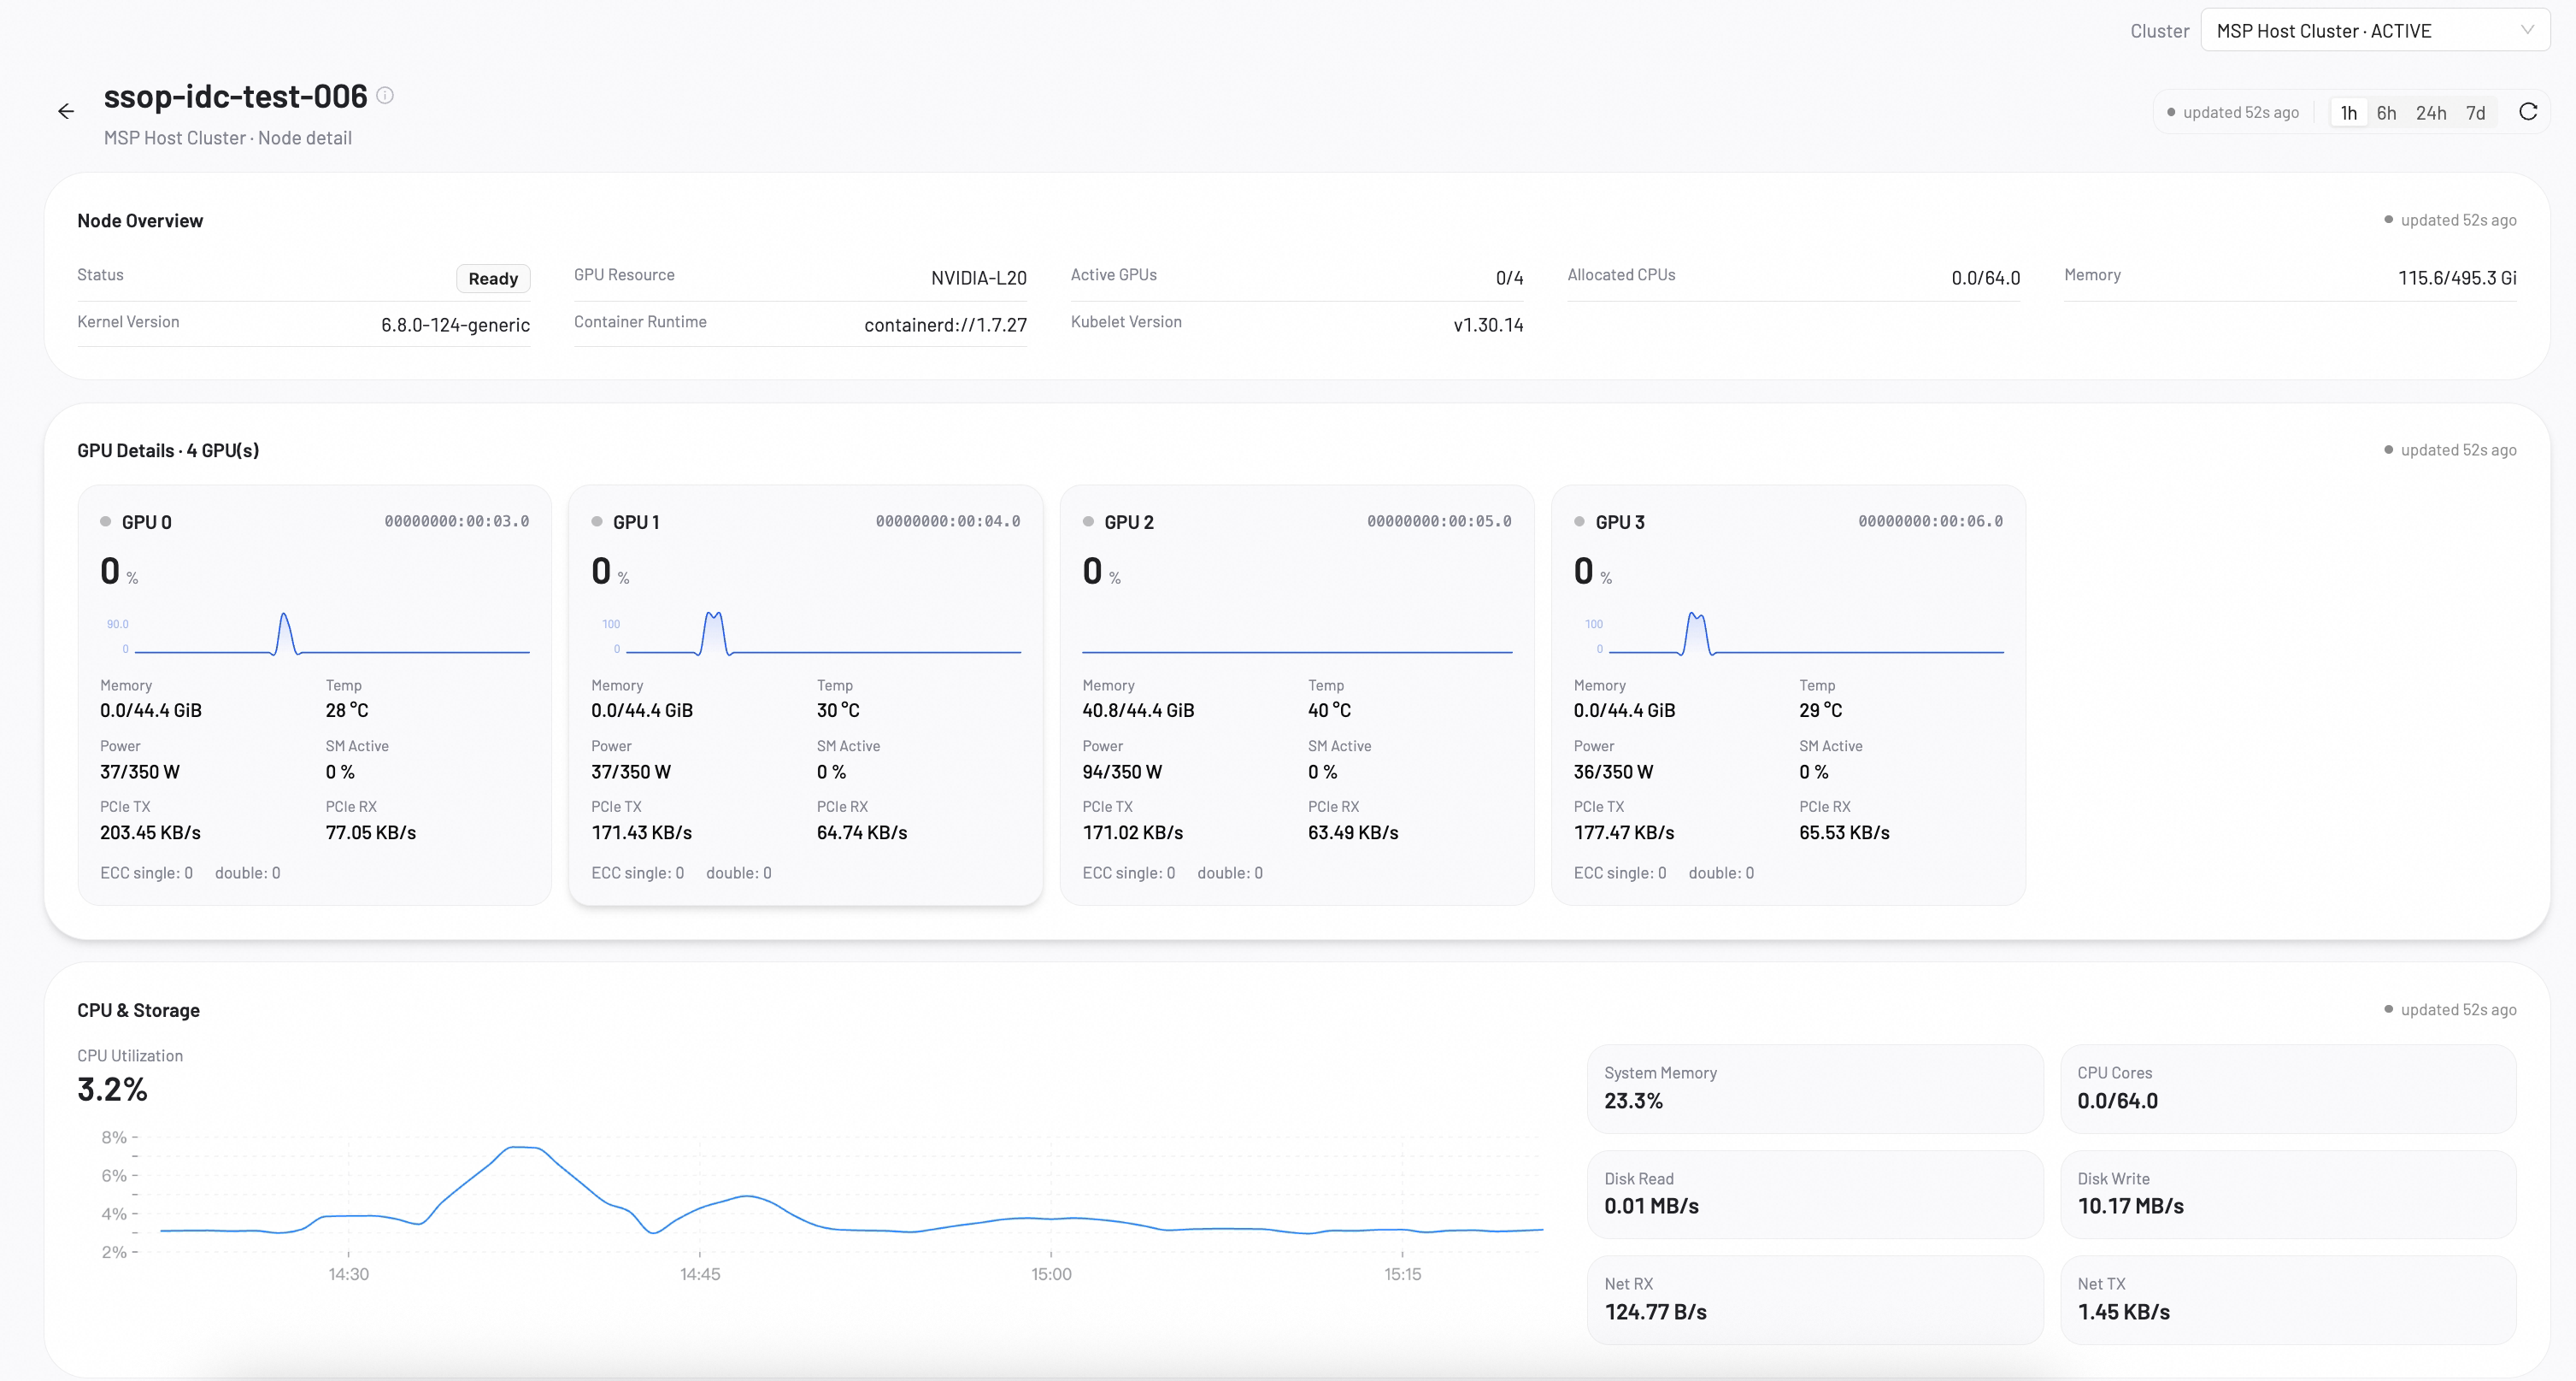The image size is (2576, 1381).
Task: Click Active GPUs value 0/4
Action: [x=1509, y=278]
